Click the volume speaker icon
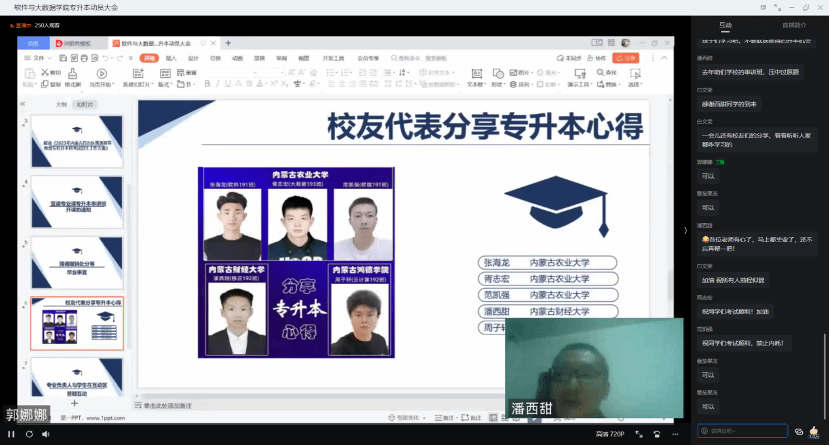The image size is (830, 446). 44,435
